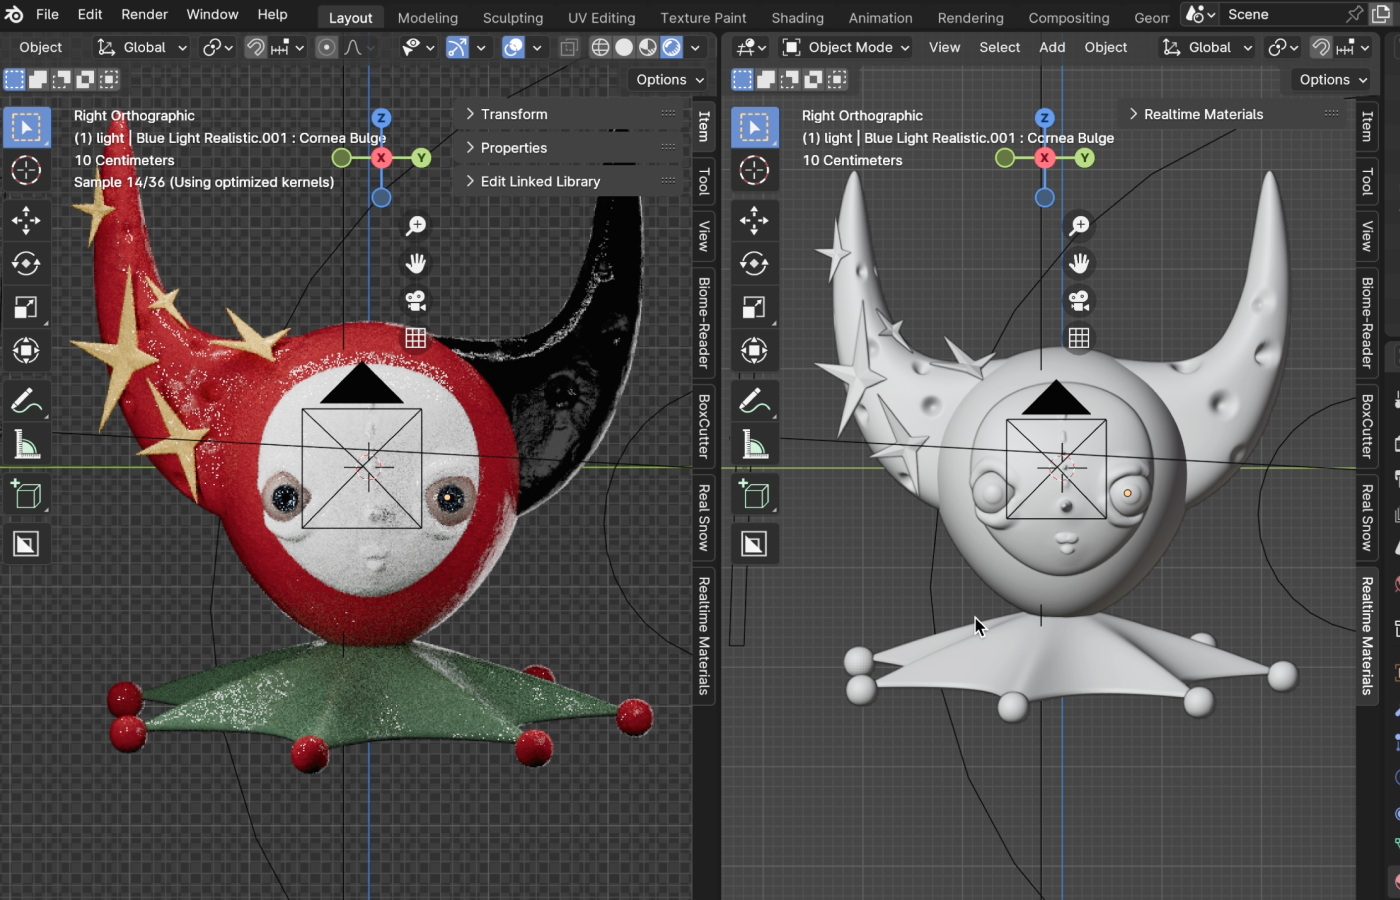Toggle snapping magnet in left viewport header
1400x900 pixels.
pos(256,48)
